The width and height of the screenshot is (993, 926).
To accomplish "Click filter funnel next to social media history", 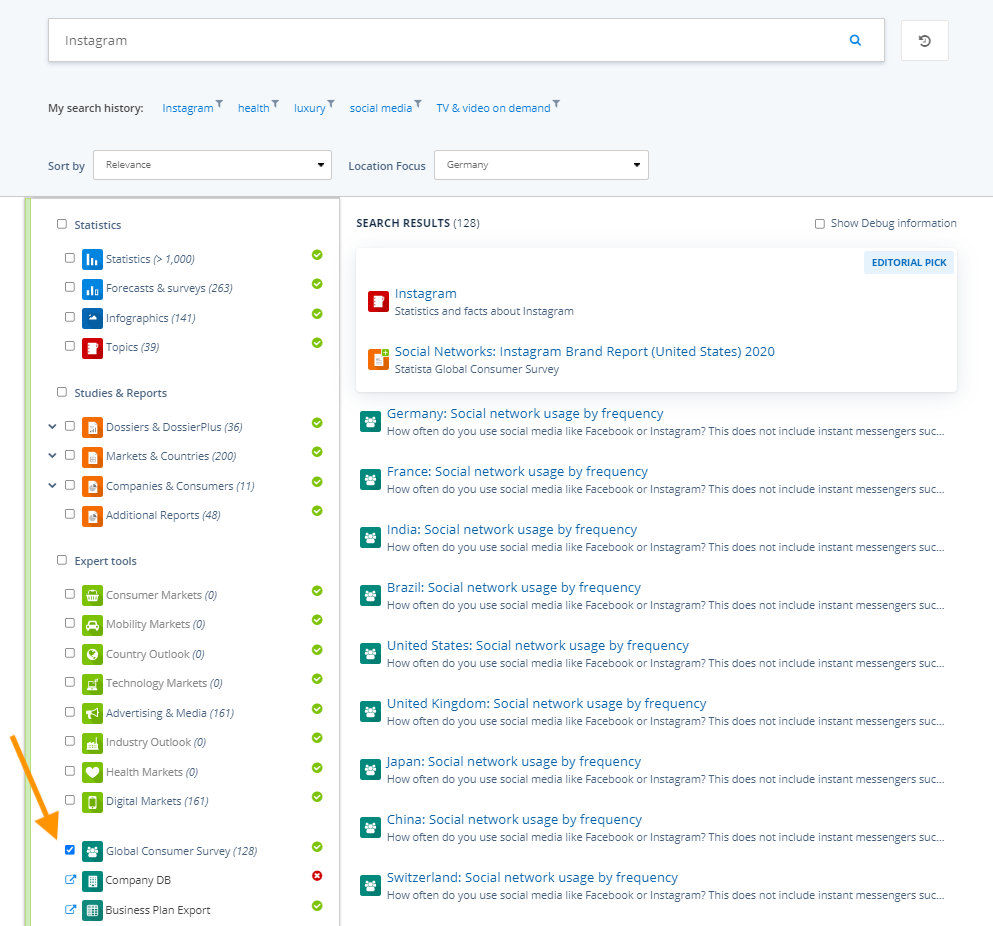I will point(418,103).
